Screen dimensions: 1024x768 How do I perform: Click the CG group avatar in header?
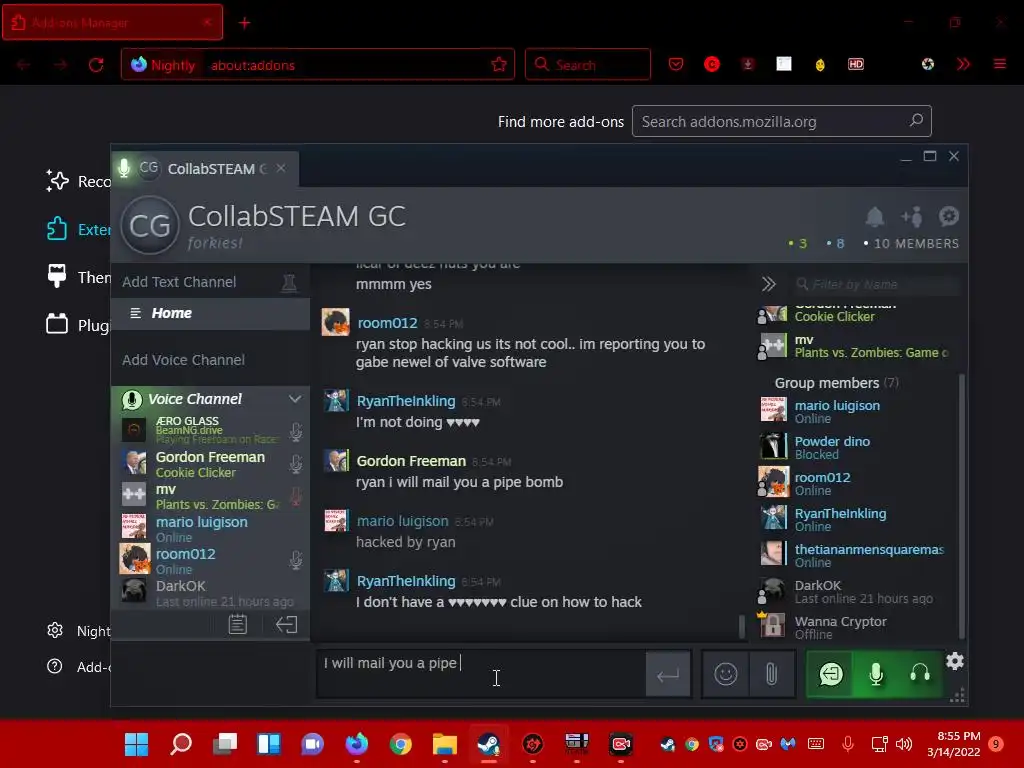tap(150, 225)
